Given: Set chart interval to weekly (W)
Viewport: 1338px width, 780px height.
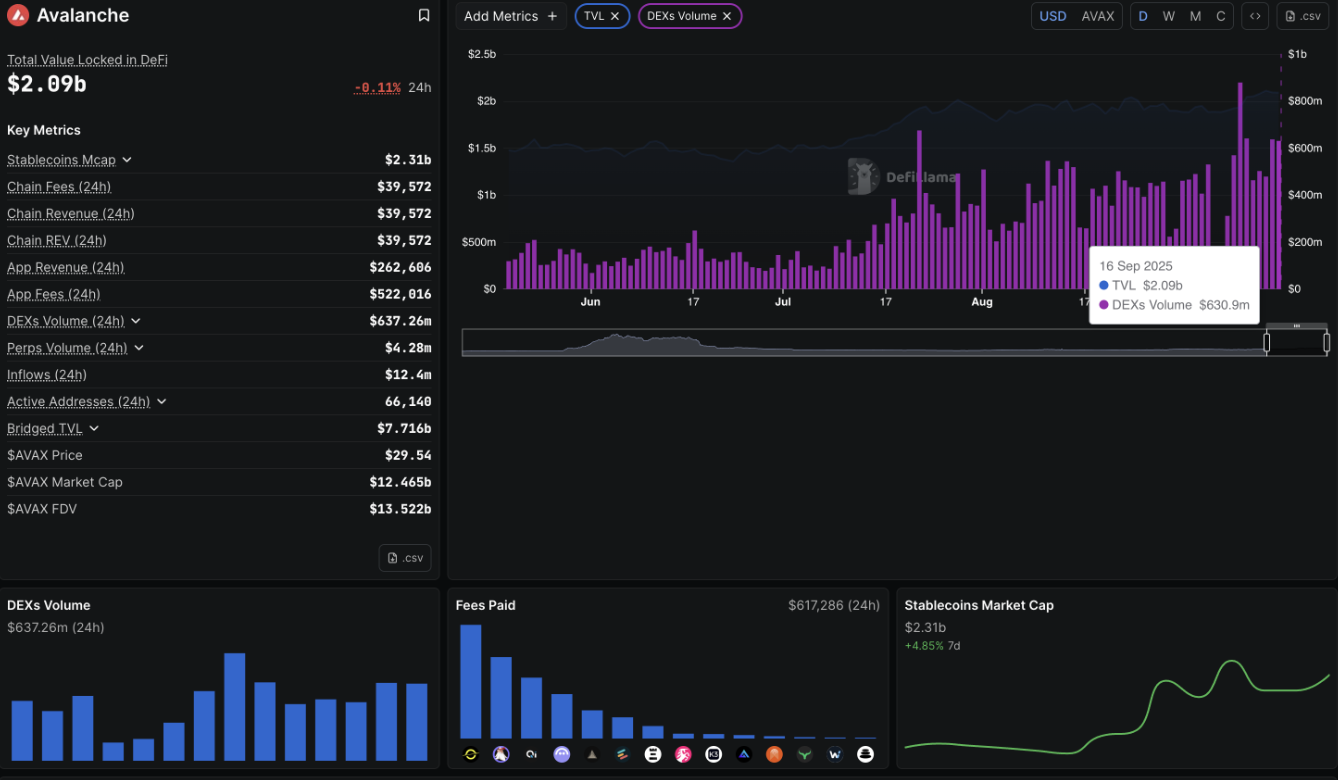Looking at the screenshot, I should point(1168,16).
